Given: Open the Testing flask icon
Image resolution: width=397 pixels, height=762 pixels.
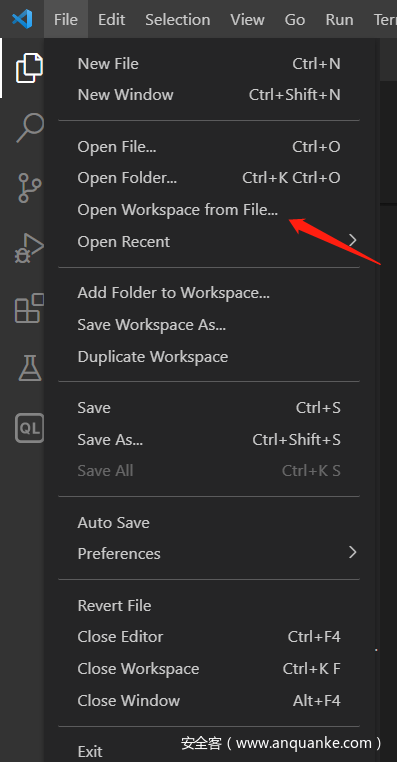Looking at the screenshot, I should click(30, 368).
